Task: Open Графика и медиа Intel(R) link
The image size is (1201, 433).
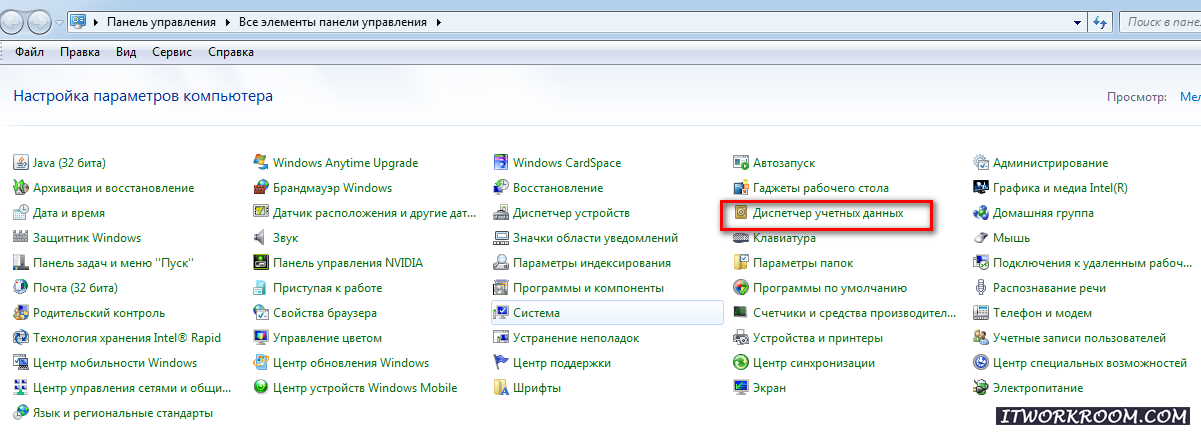Action: click(x=1060, y=188)
